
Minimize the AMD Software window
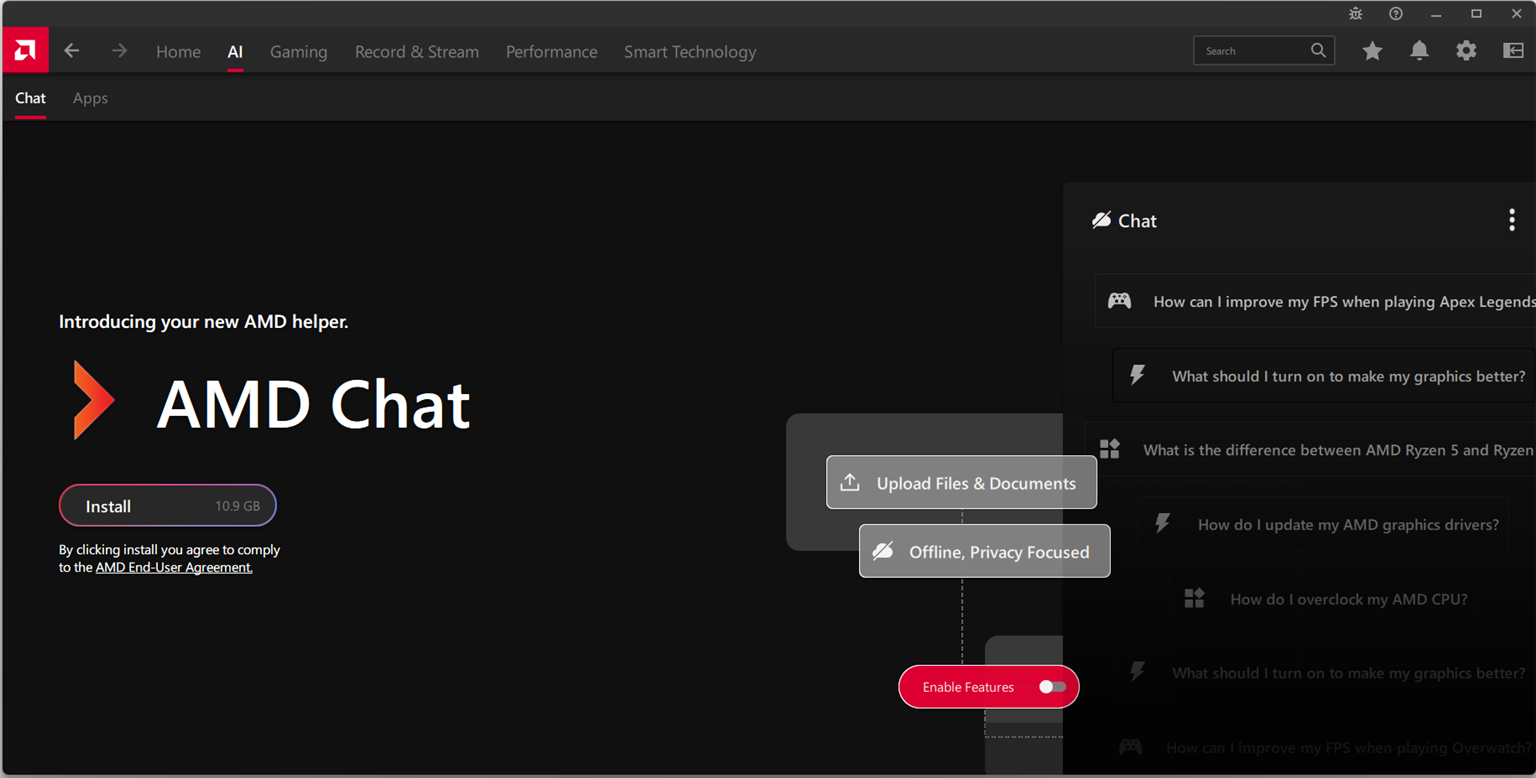[1436, 14]
